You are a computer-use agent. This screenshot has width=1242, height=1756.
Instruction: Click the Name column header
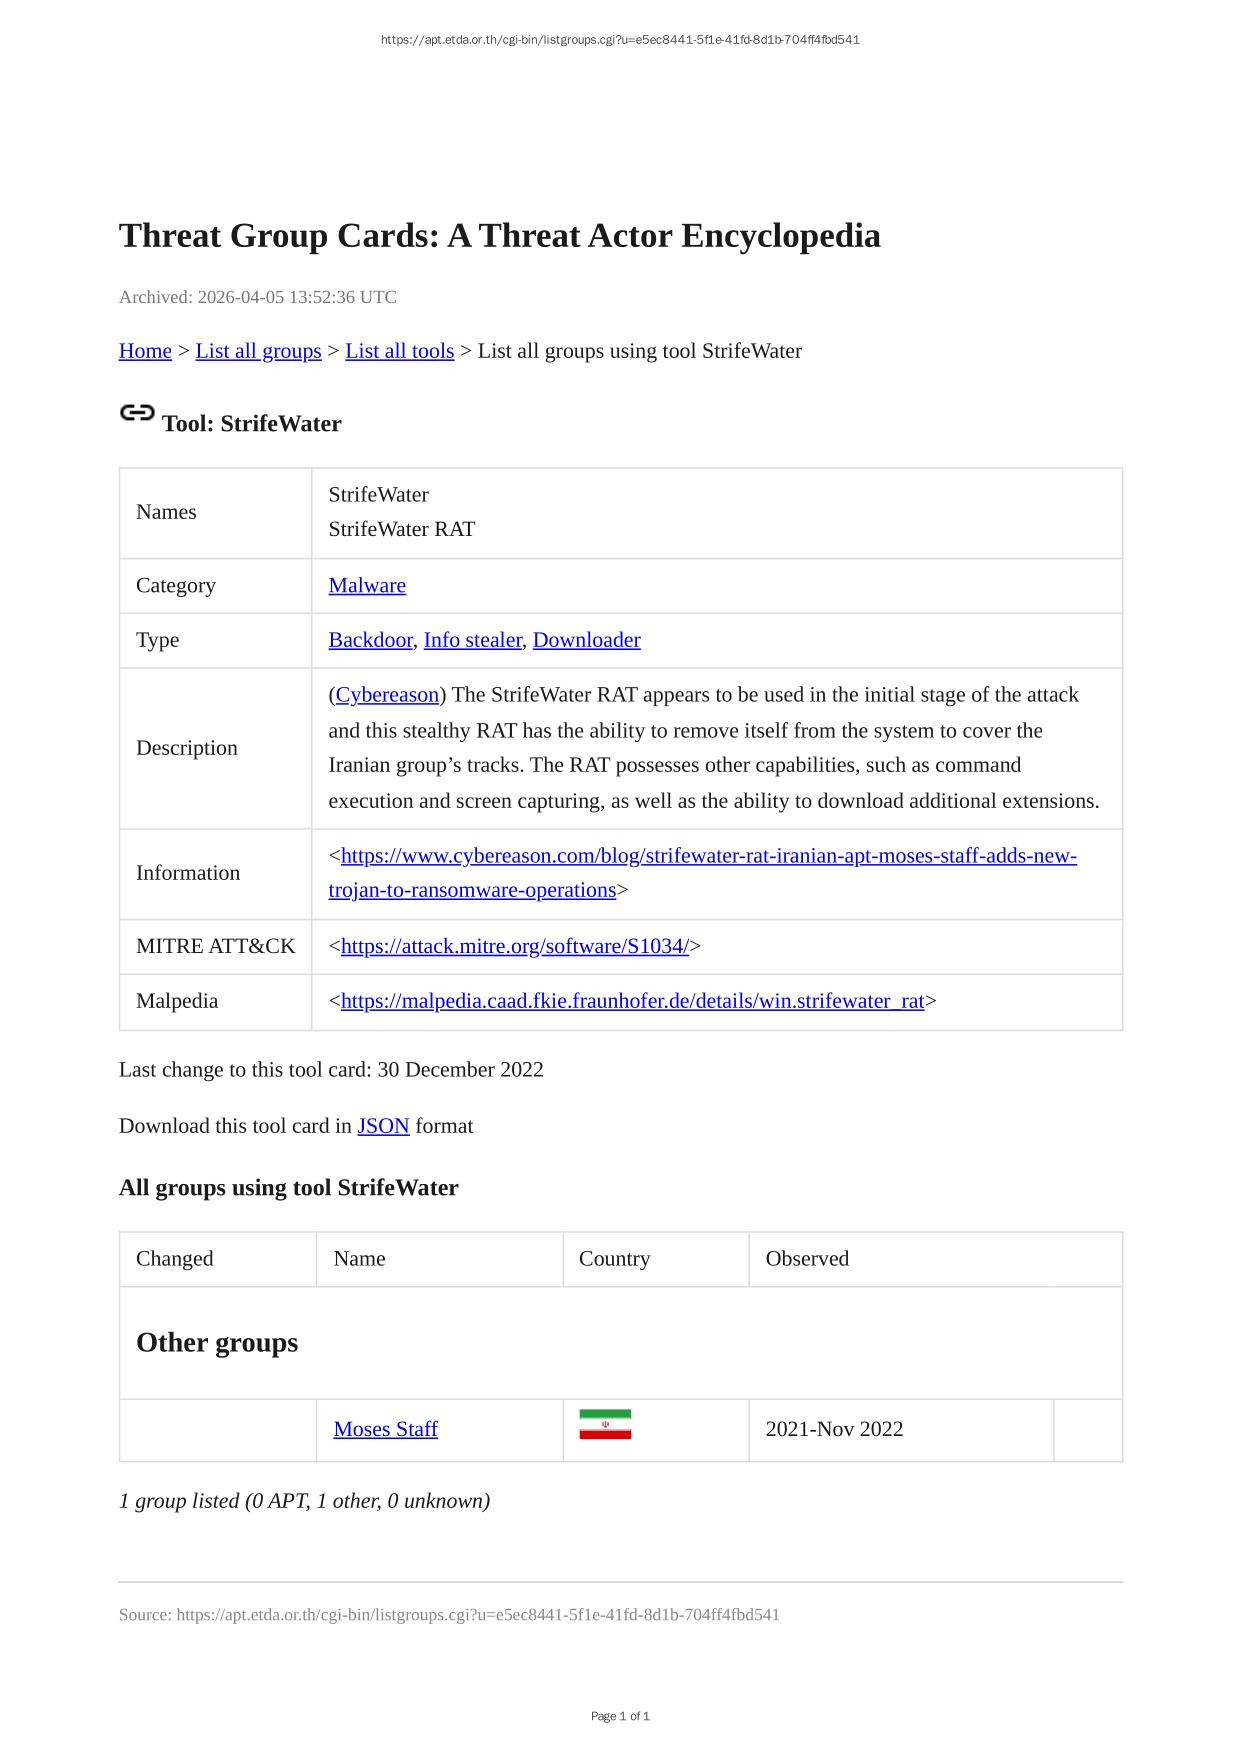(x=359, y=1259)
